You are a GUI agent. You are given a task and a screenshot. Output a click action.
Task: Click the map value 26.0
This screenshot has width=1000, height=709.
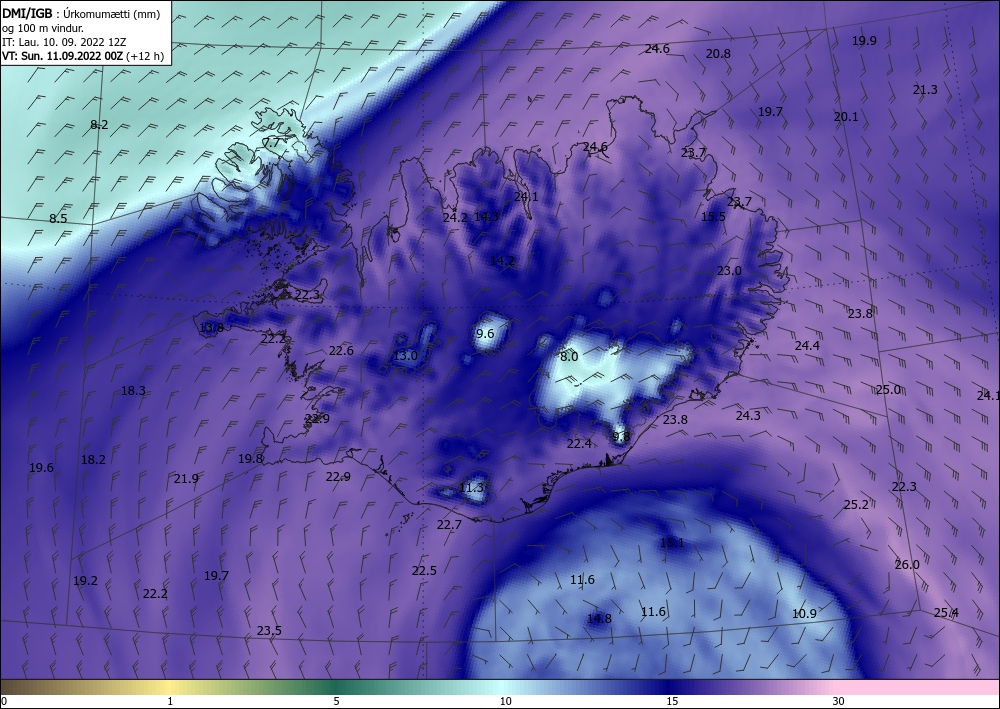(x=907, y=564)
